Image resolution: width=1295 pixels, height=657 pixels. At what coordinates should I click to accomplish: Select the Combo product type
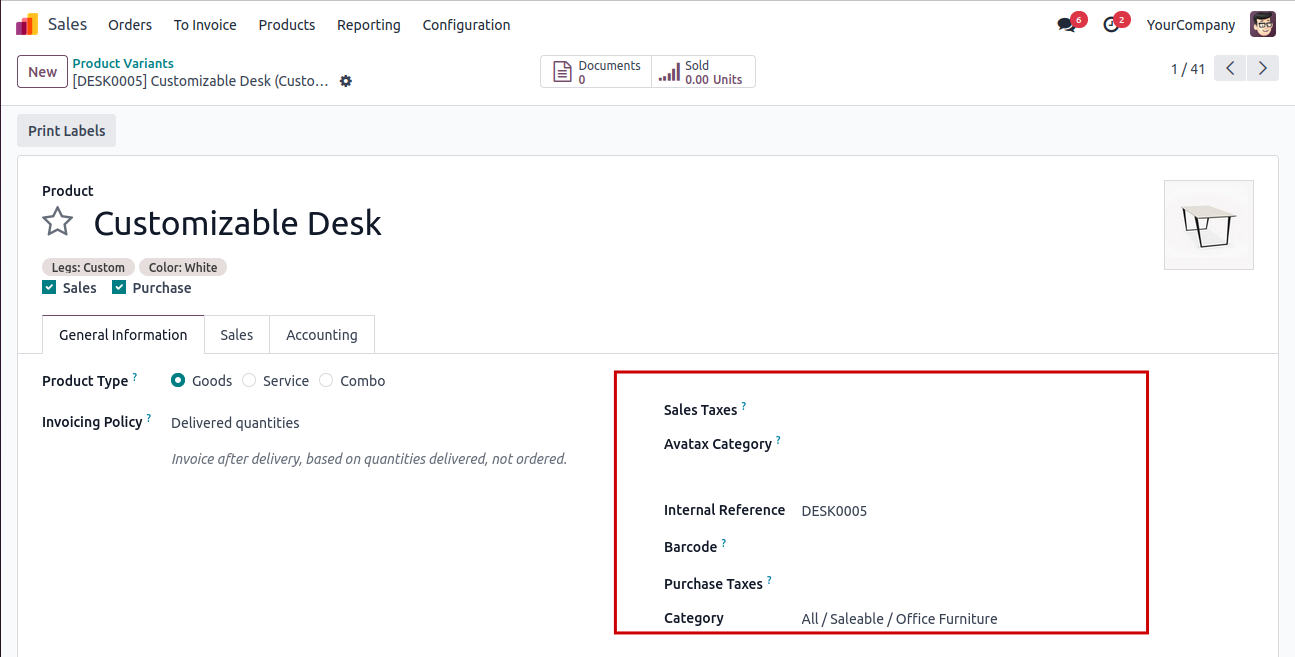(x=326, y=381)
